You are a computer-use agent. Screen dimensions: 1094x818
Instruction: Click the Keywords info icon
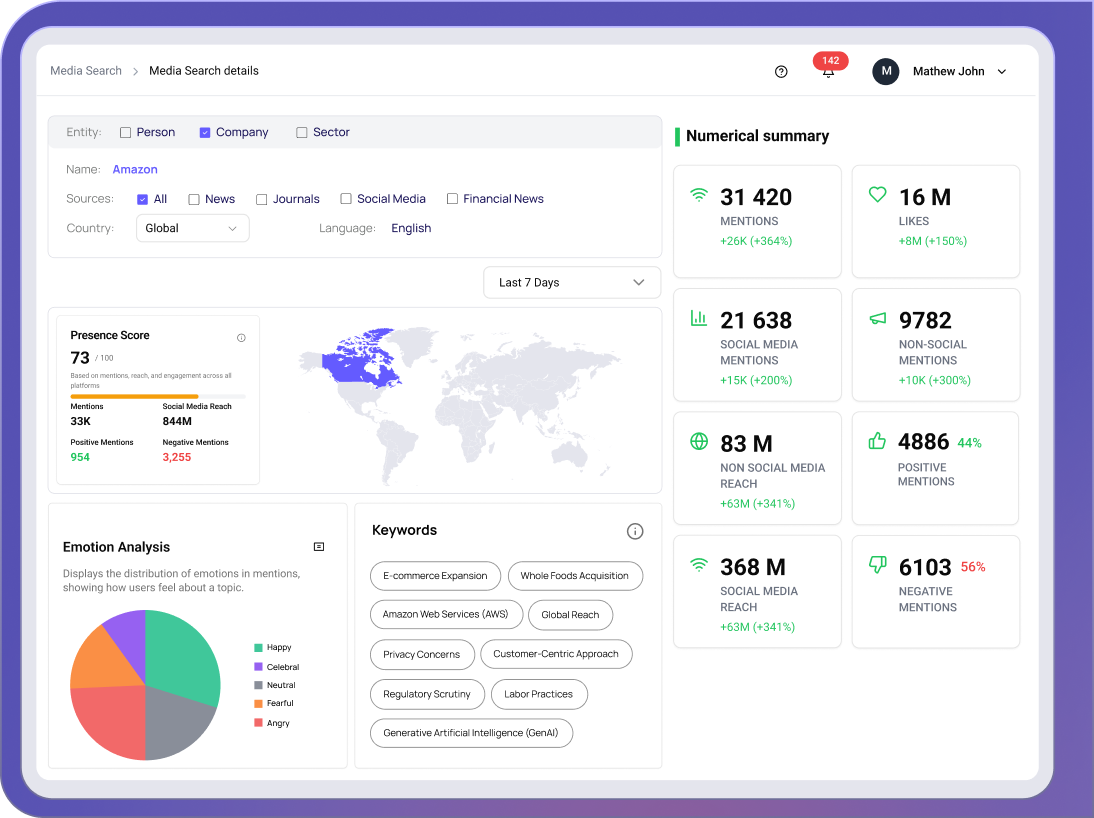pos(635,531)
